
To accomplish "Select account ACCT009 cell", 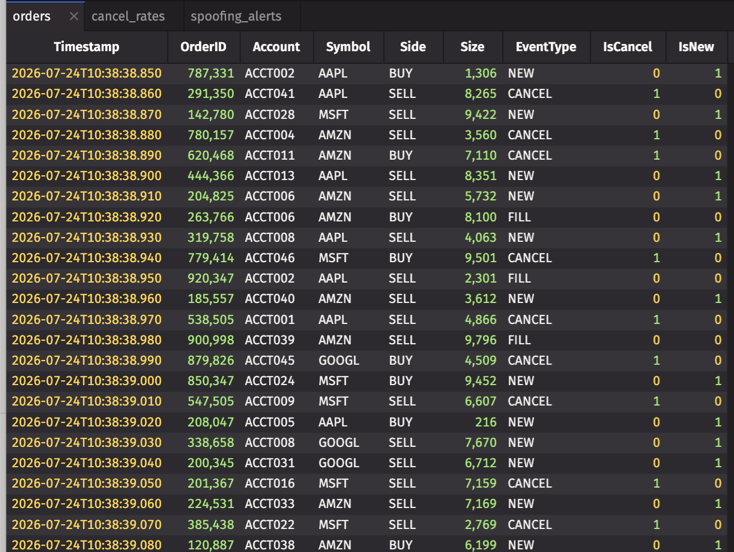I will pos(276,402).
